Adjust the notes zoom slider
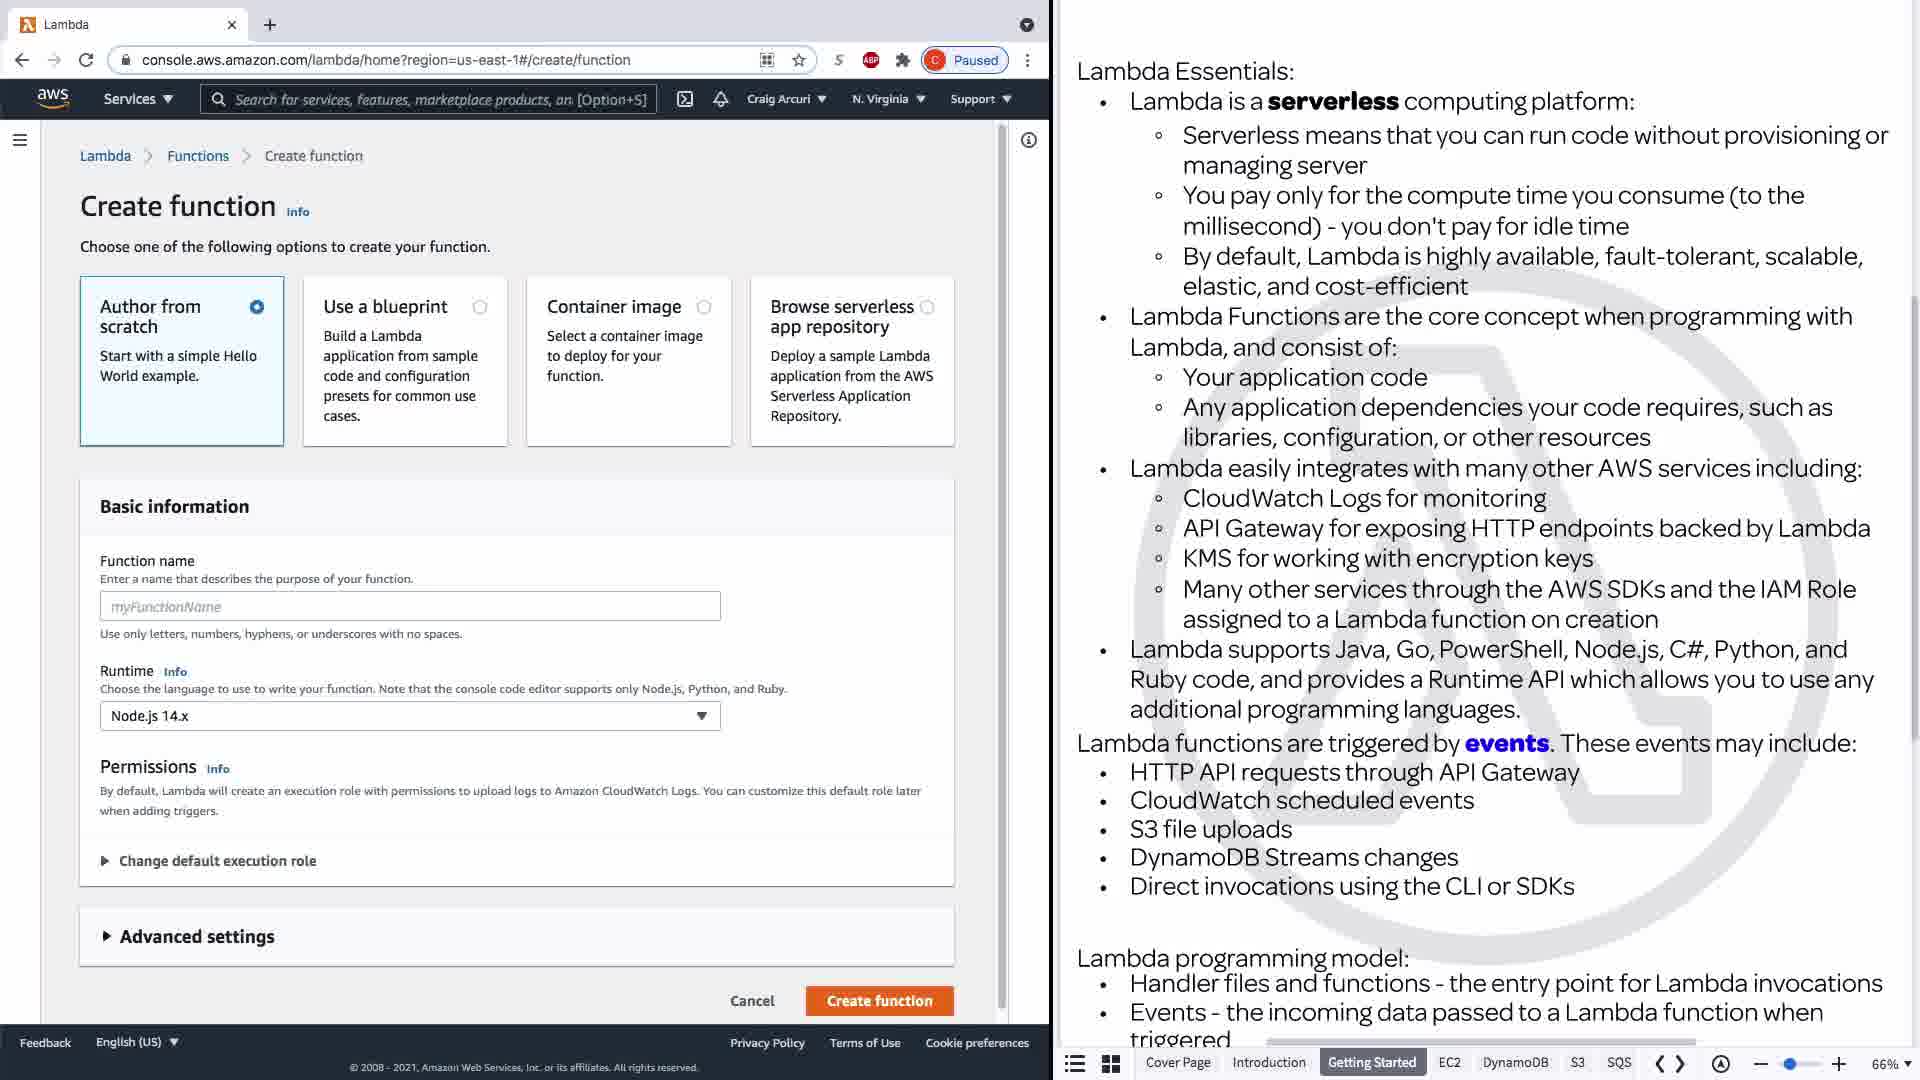The height and width of the screenshot is (1080, 1920). pos(1790,1064)
